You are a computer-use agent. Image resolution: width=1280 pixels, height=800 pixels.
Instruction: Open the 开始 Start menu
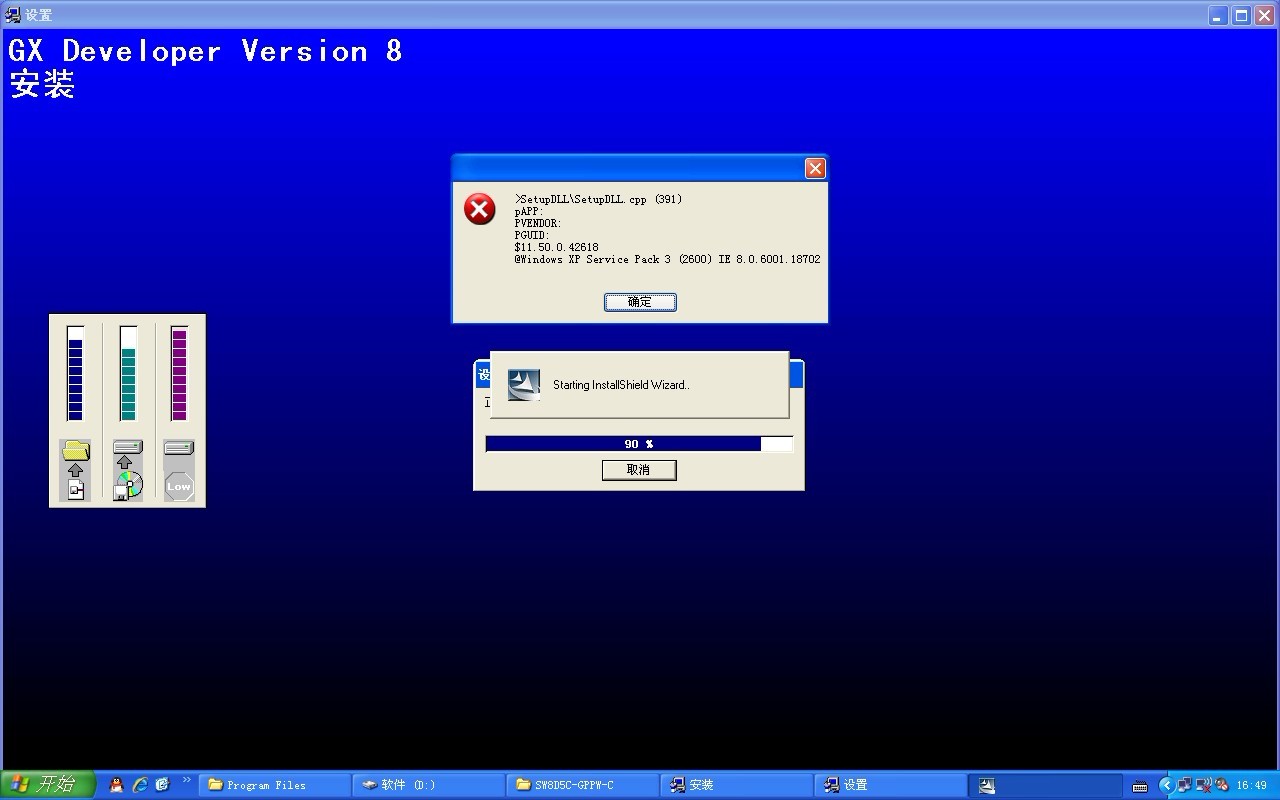click(x=48, y=785)
